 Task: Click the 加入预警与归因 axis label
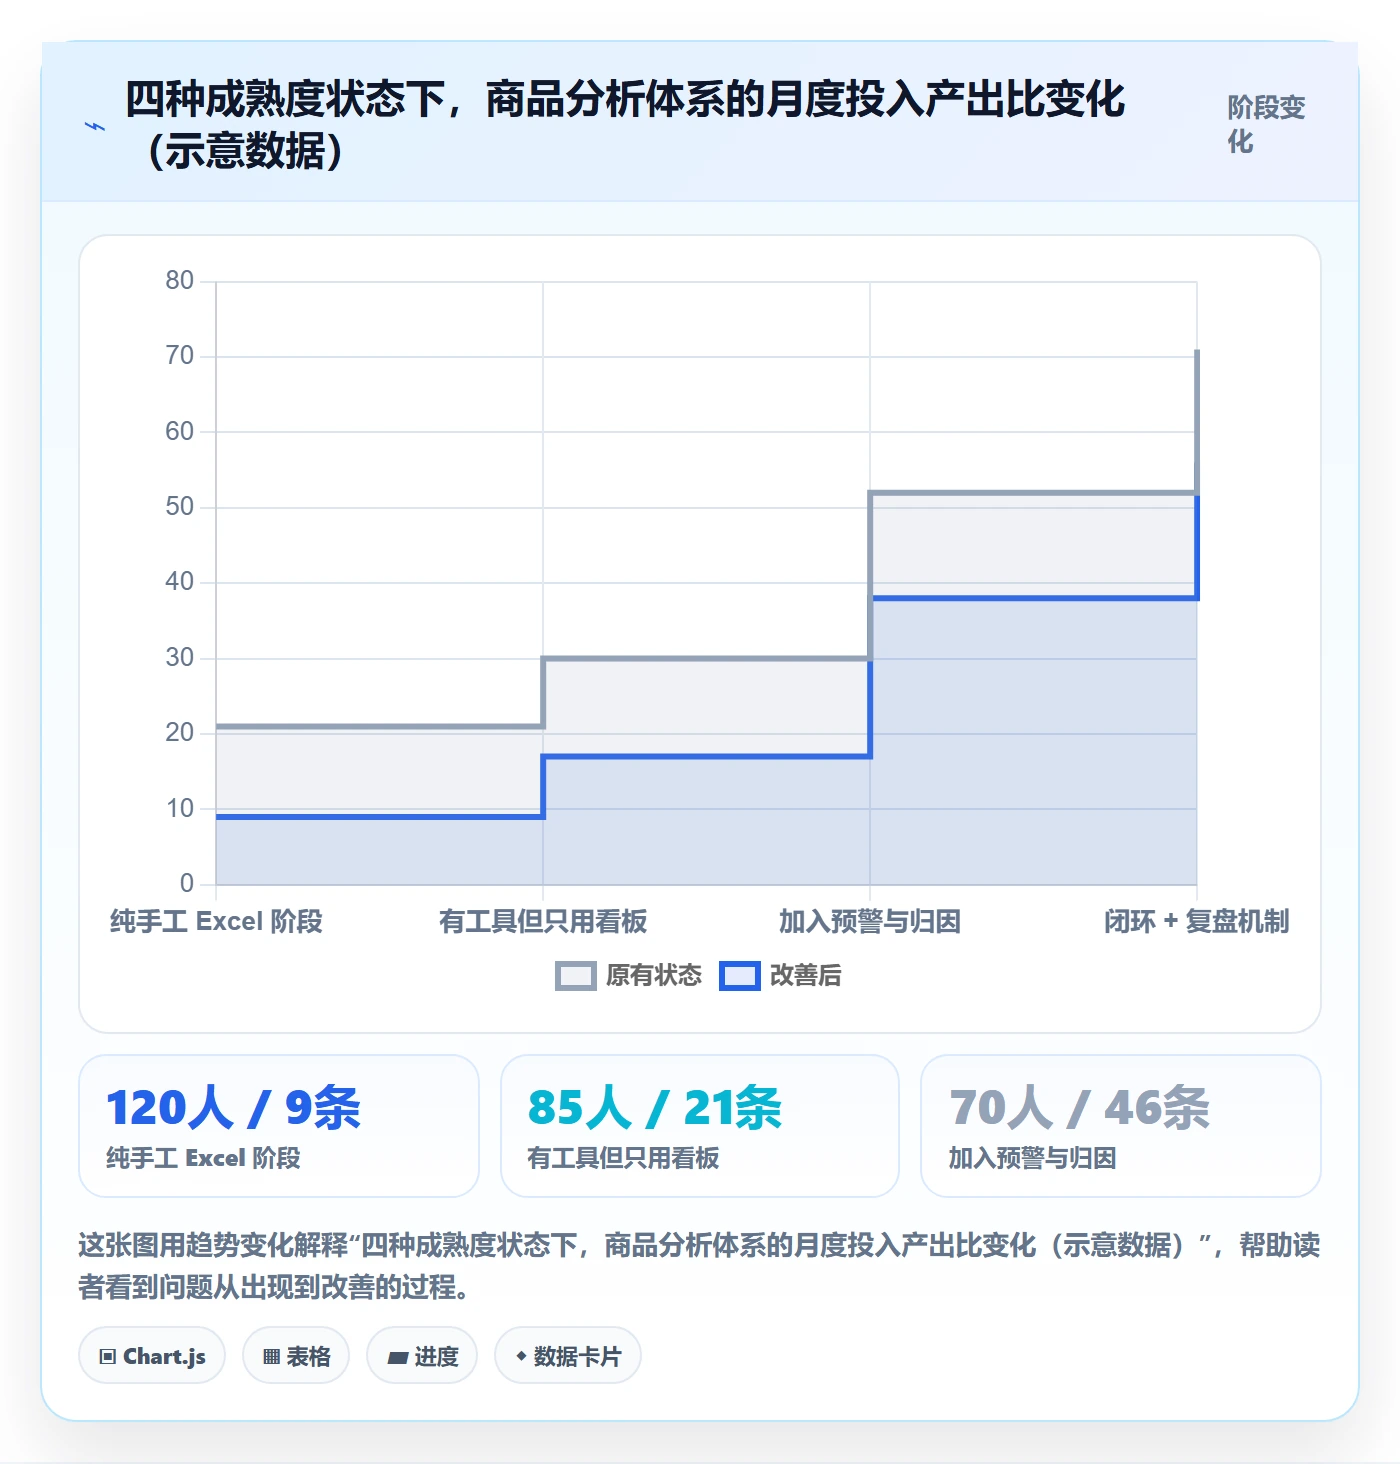coord(870,921)
